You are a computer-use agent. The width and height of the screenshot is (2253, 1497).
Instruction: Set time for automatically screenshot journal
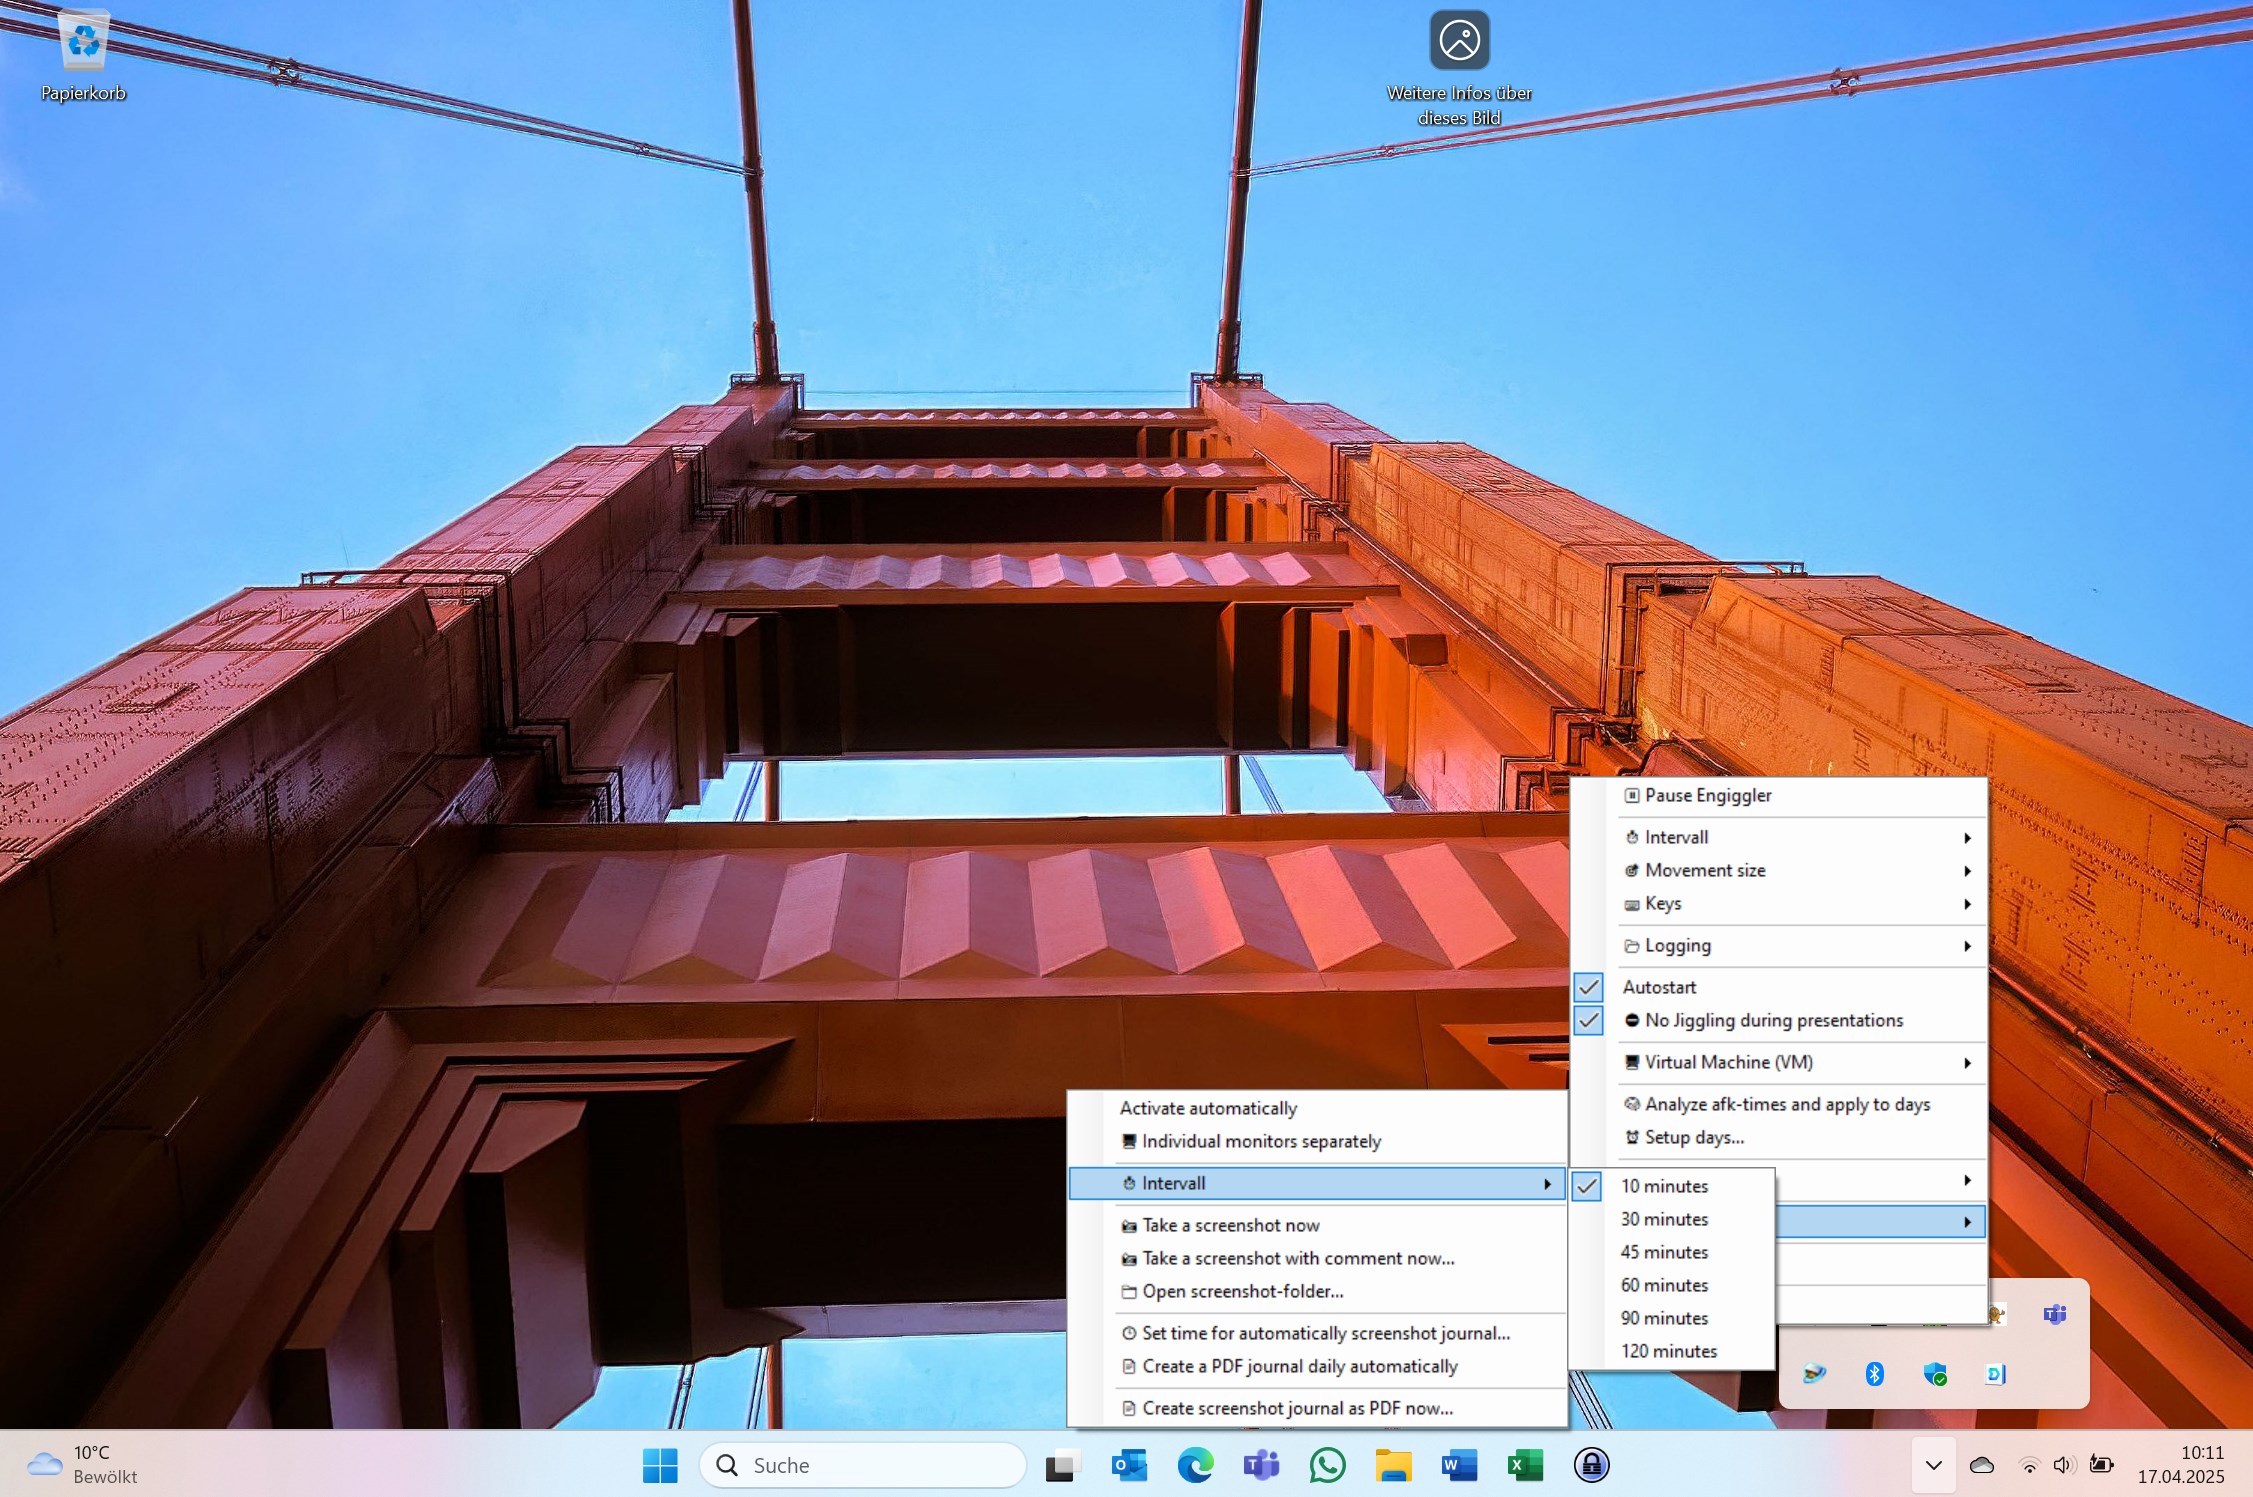pyautogui.click(x=1317, y=1333)
